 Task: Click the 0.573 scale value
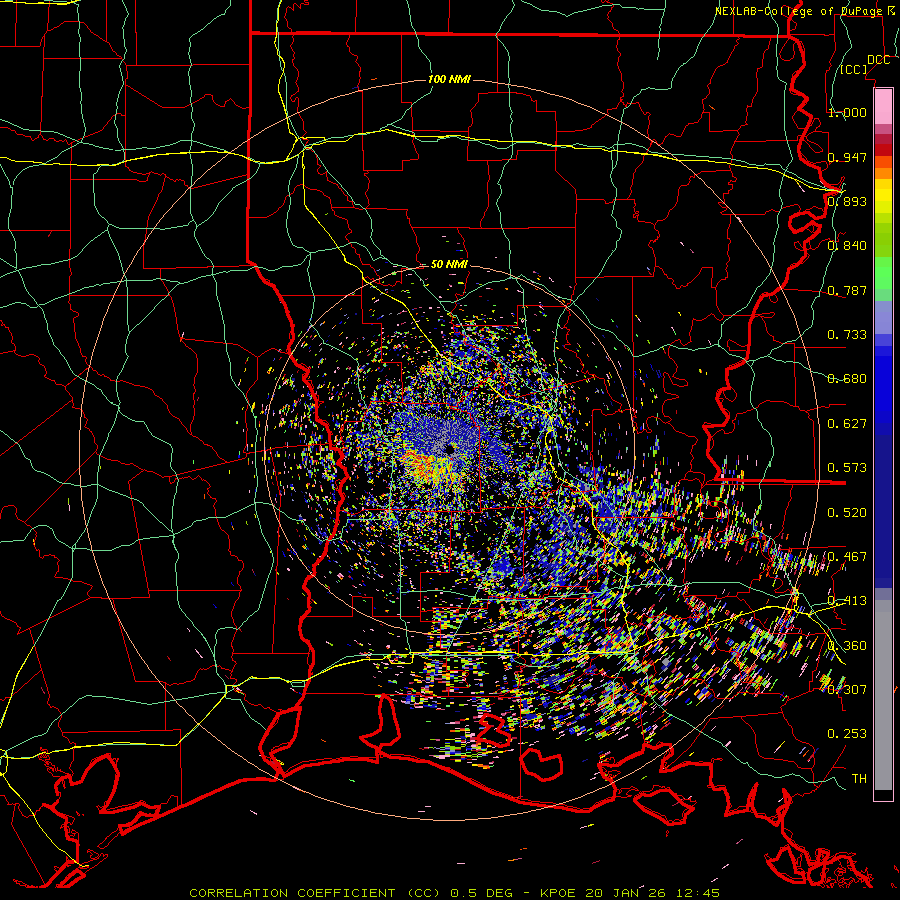pyautogui.click(x=847, y=467)
